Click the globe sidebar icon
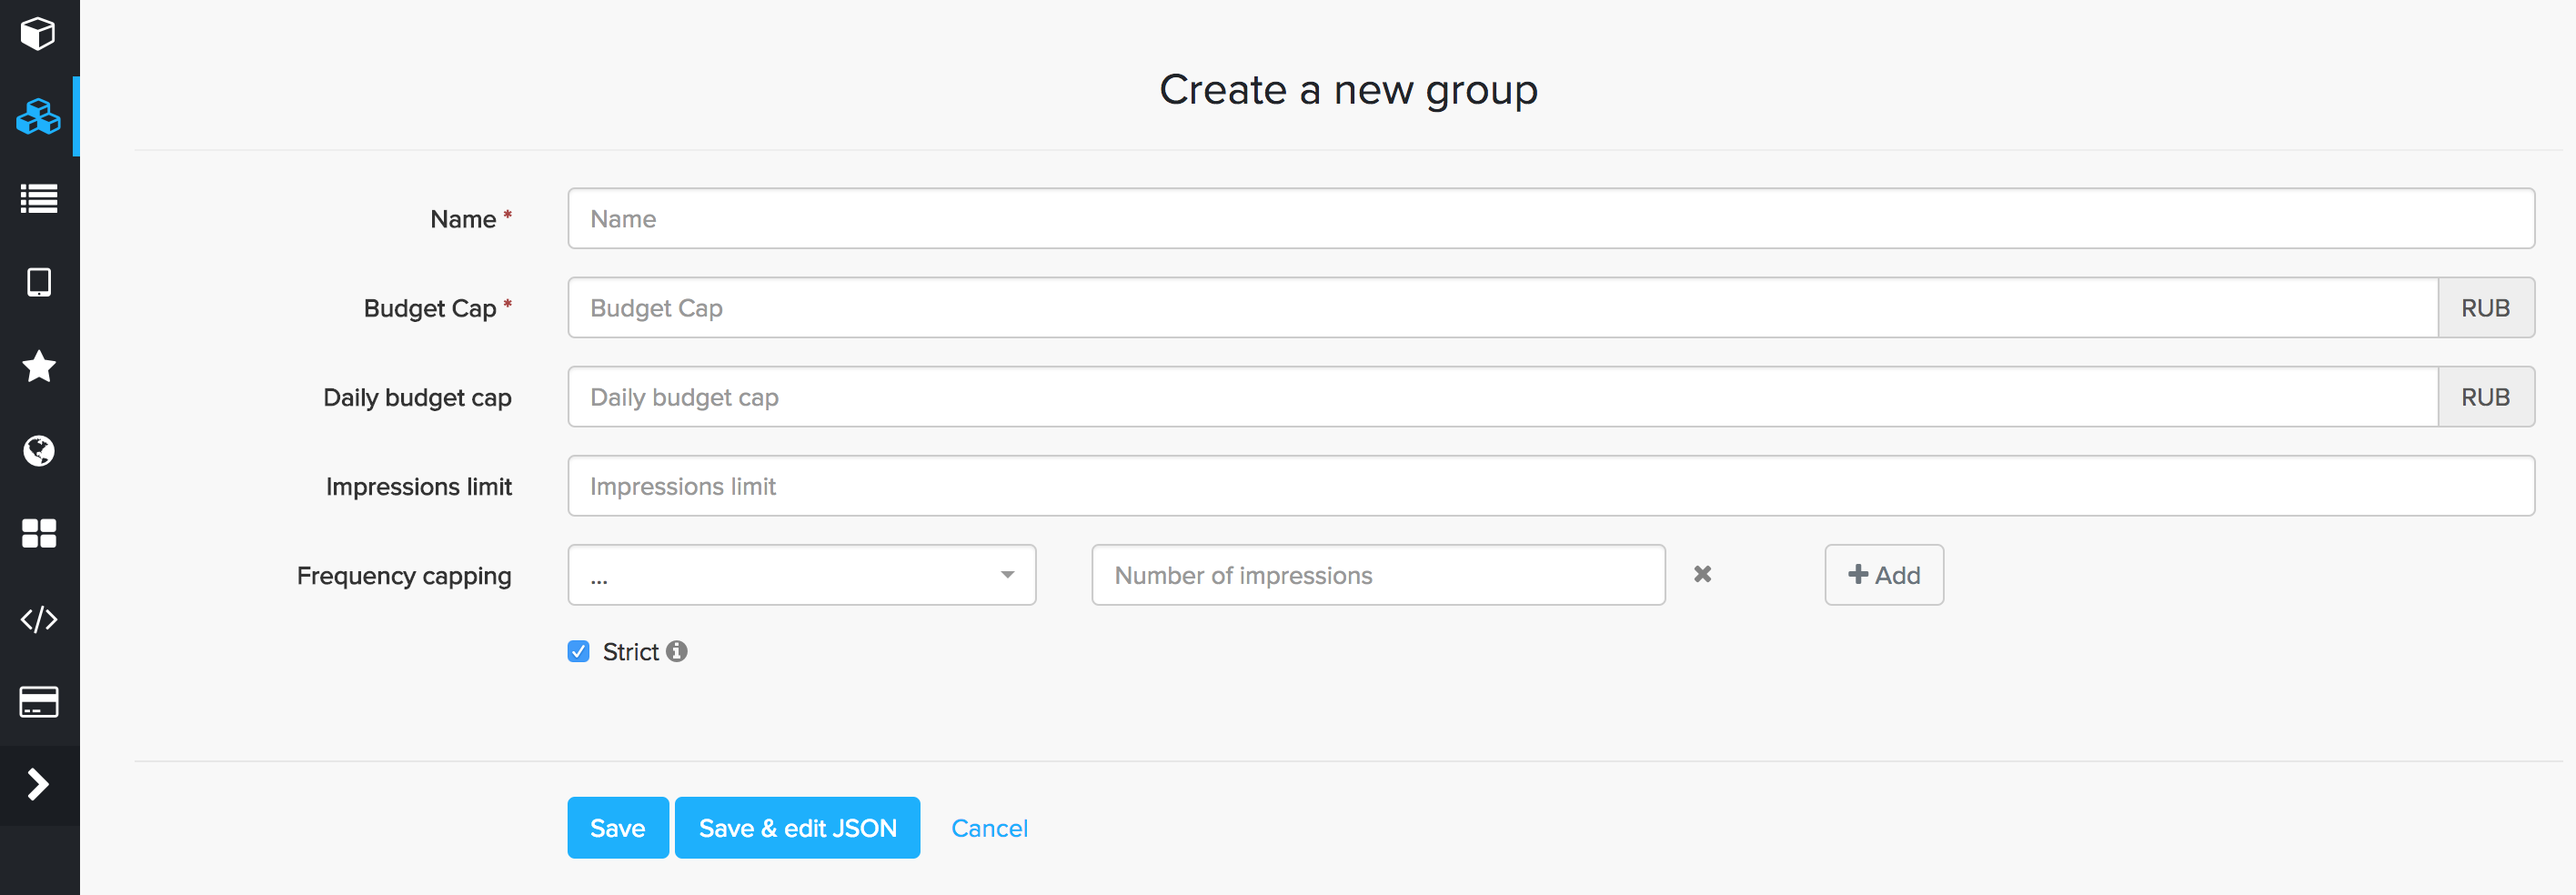The width and height of the screenshot is (2576, 895). pyautogui.click(x=38, y=451)
